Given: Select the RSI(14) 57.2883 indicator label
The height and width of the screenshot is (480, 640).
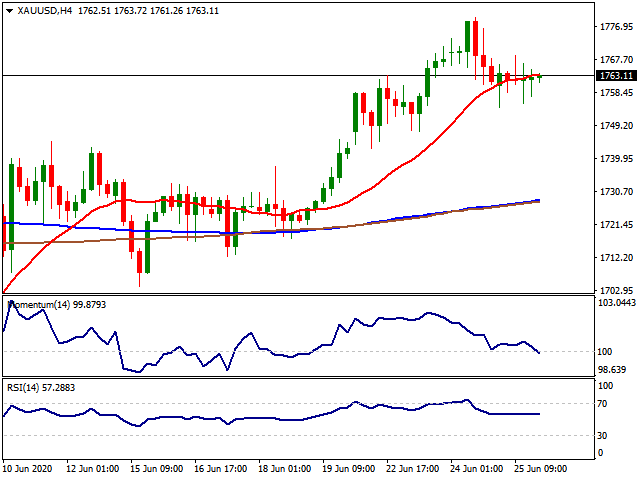Looking at the screenshot, I should (x=41, y=388).
